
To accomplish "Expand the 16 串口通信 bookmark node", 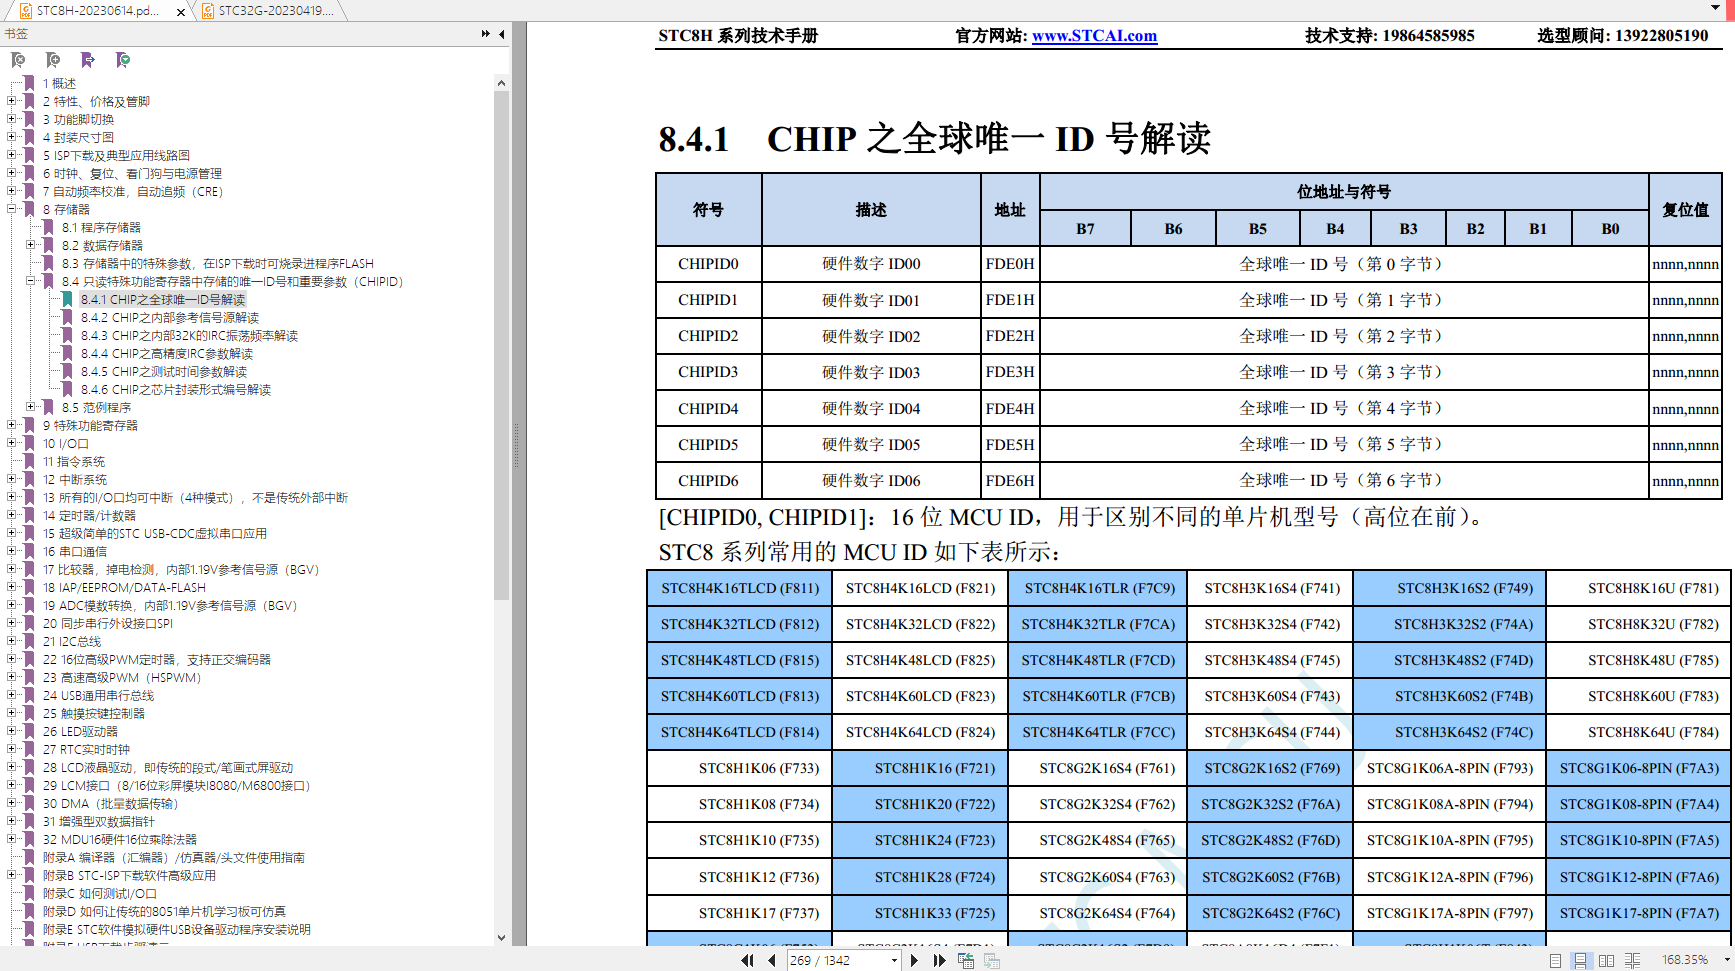I will (x=12, y=551).
